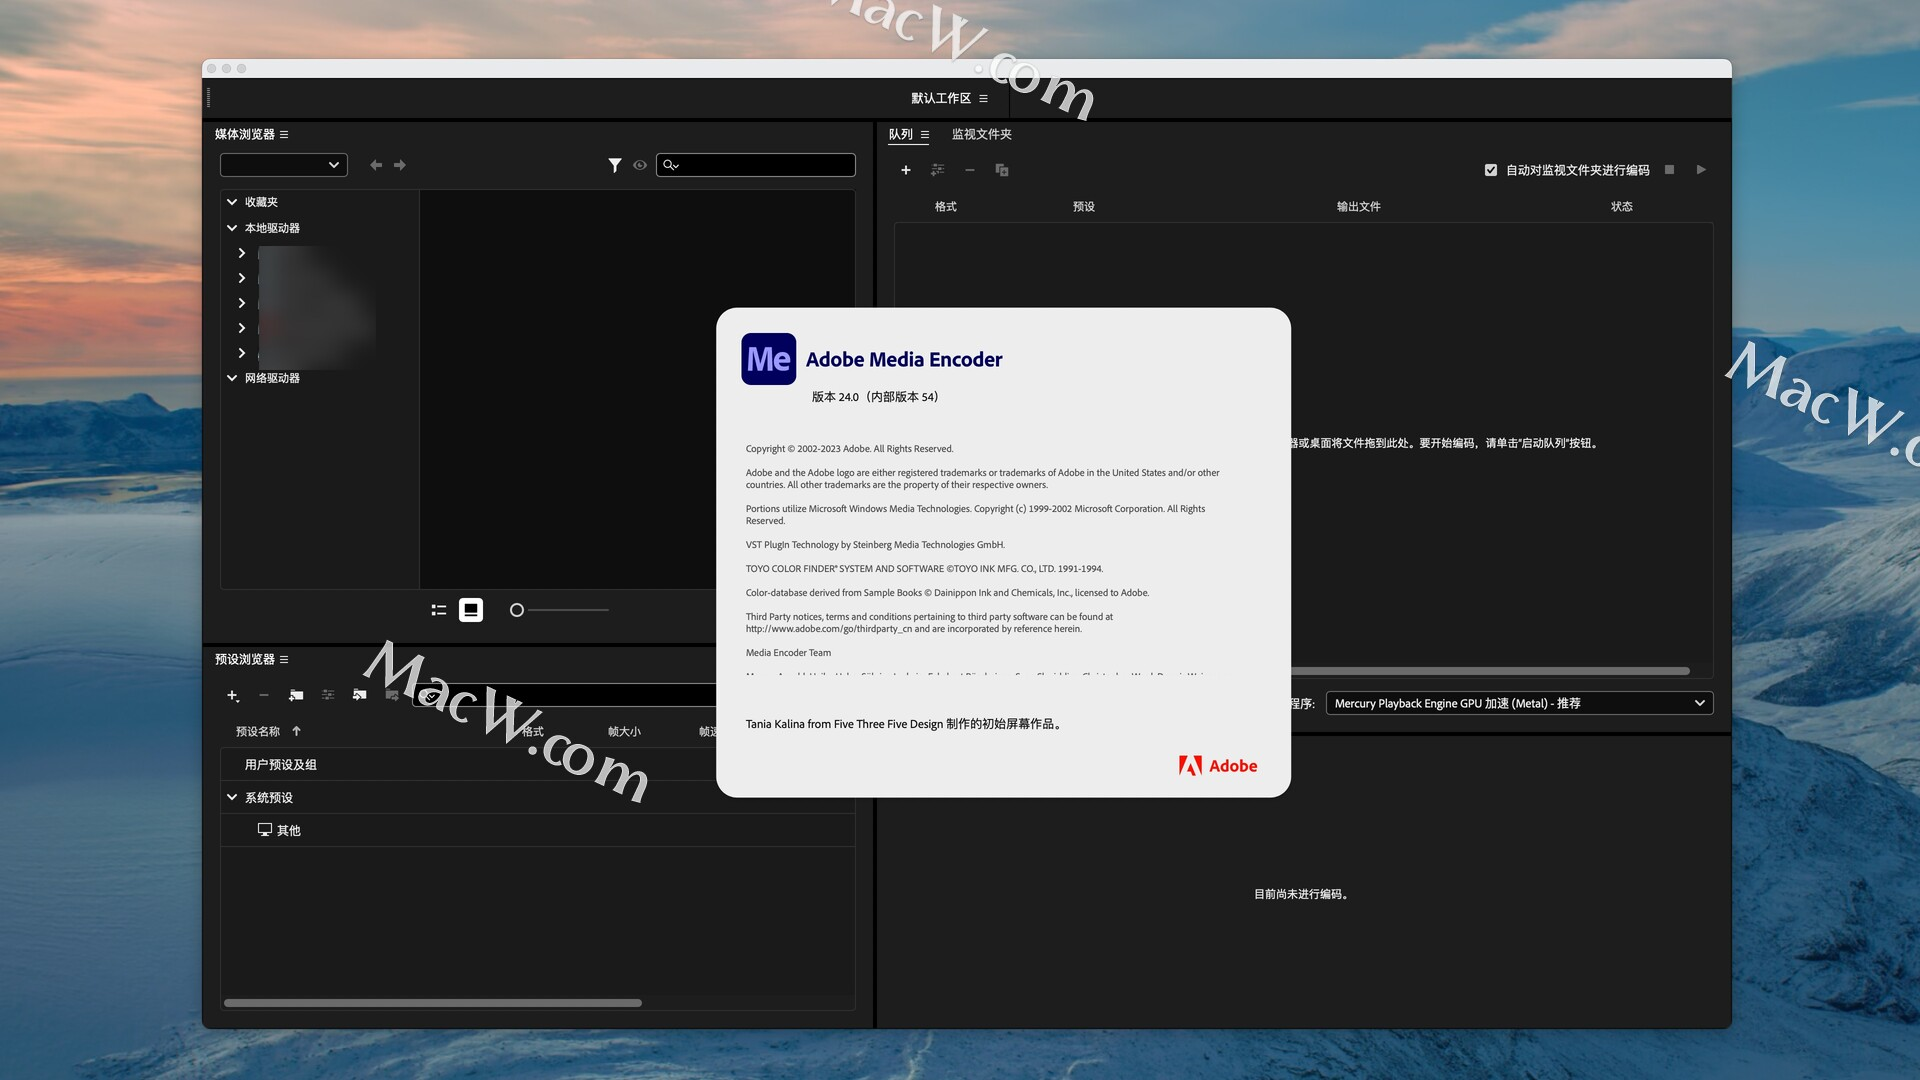Click the 预设 column header in queue
Viewport: 1920px width, 1080px height.
pos(1084,206)
